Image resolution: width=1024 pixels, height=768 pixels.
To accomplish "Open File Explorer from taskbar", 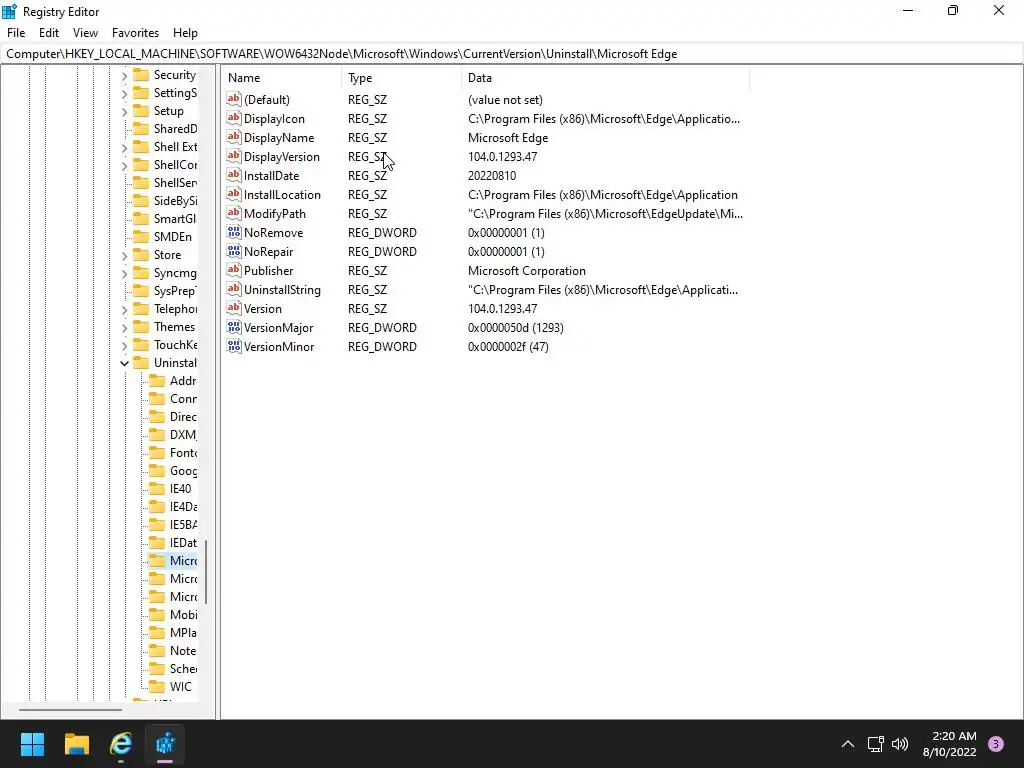I will tap(76, 744).
